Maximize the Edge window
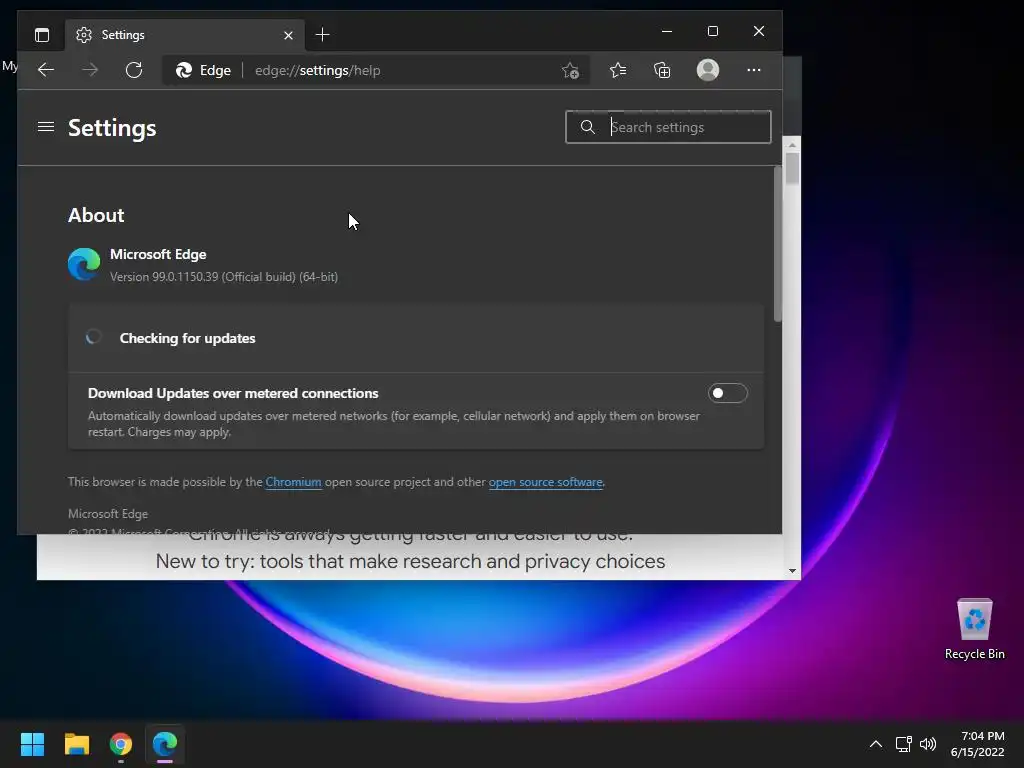The height and width of the screenshot is (768, 1024). (x=712, y=31)
